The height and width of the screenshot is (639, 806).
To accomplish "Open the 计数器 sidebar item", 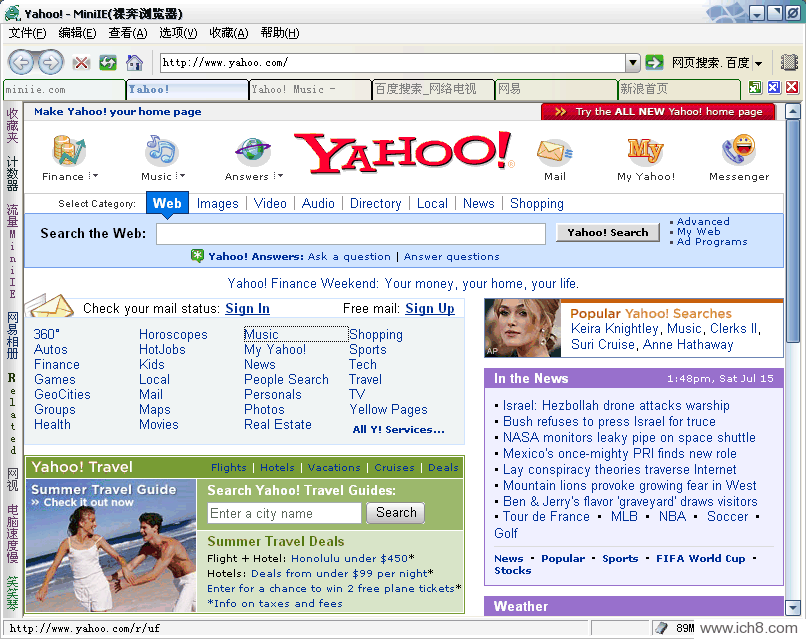I will click(x=12, y=174).
